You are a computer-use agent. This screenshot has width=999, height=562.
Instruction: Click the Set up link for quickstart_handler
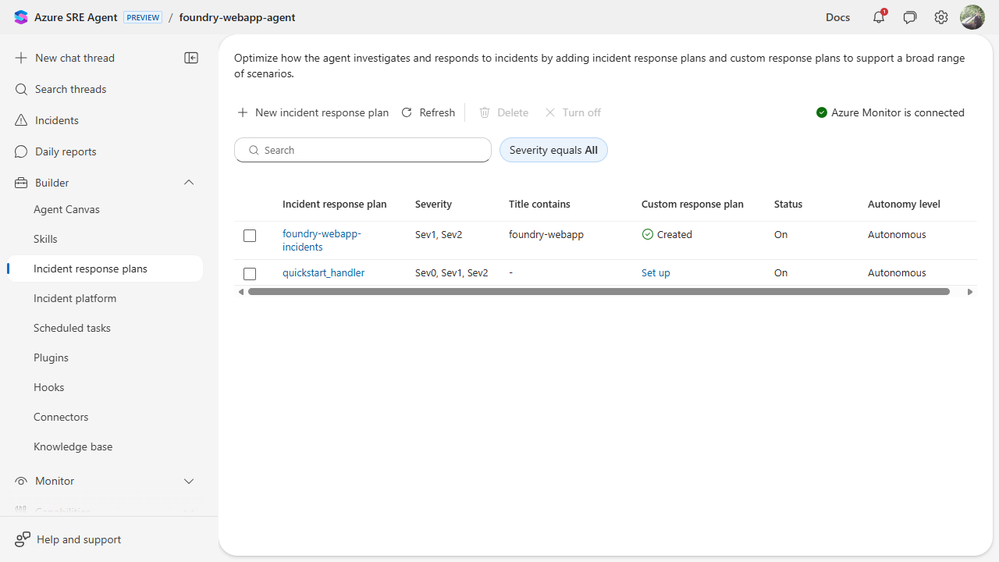pyautogui.click(x=656, y=273)
